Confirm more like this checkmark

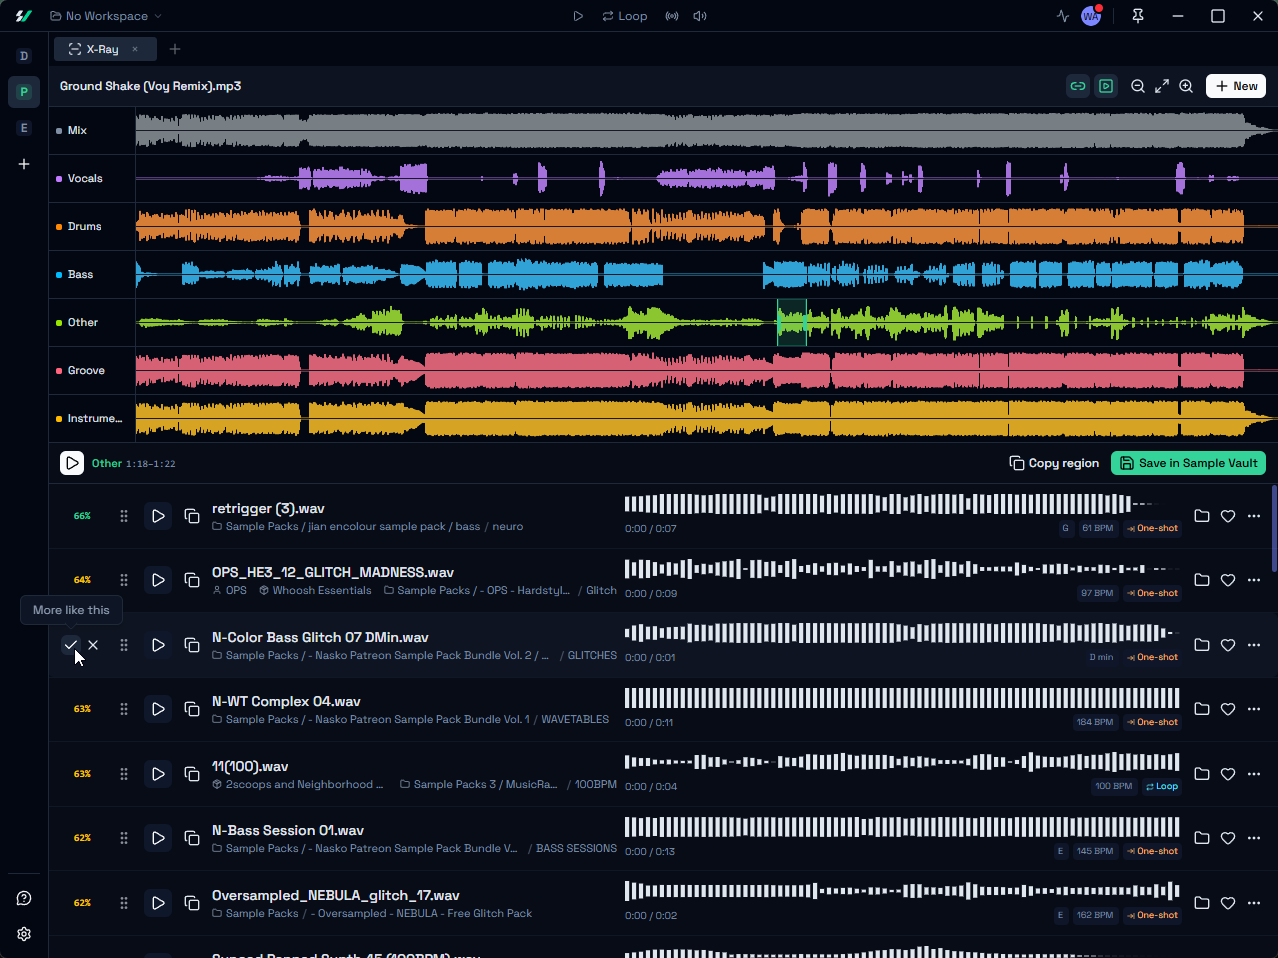click(x=71, y=645)
